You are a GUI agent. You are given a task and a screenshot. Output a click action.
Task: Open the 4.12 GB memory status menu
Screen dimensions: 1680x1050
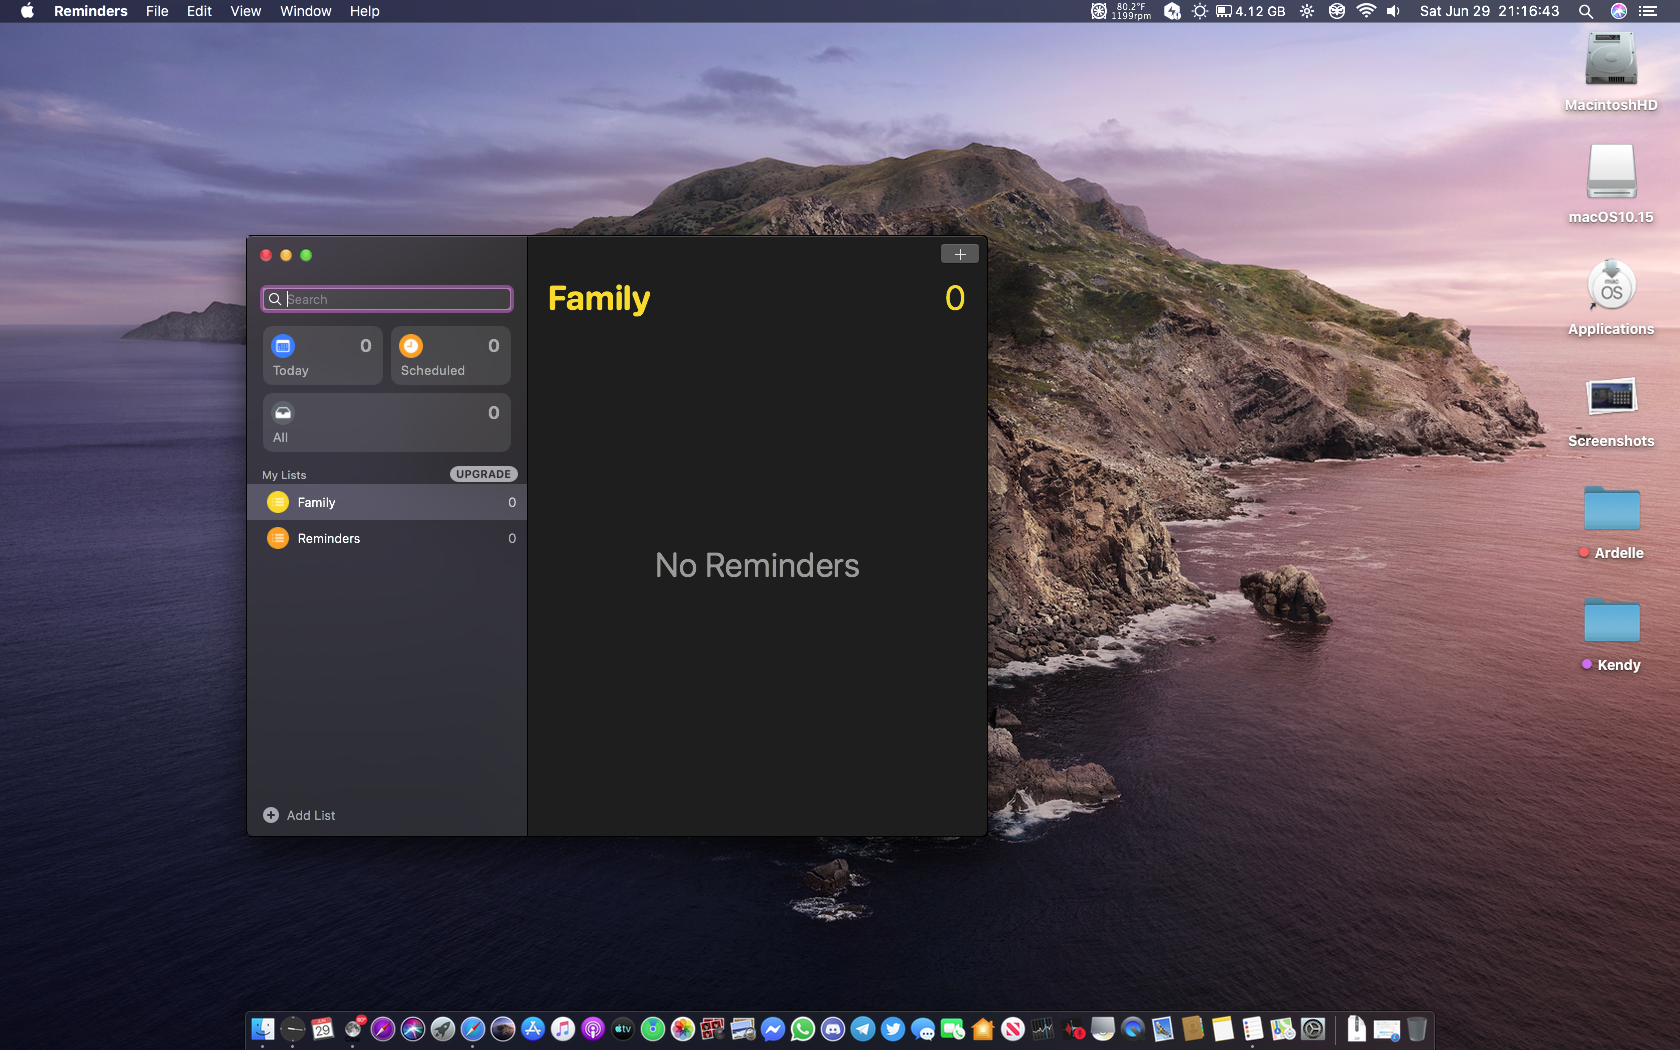pos(1251,11)
